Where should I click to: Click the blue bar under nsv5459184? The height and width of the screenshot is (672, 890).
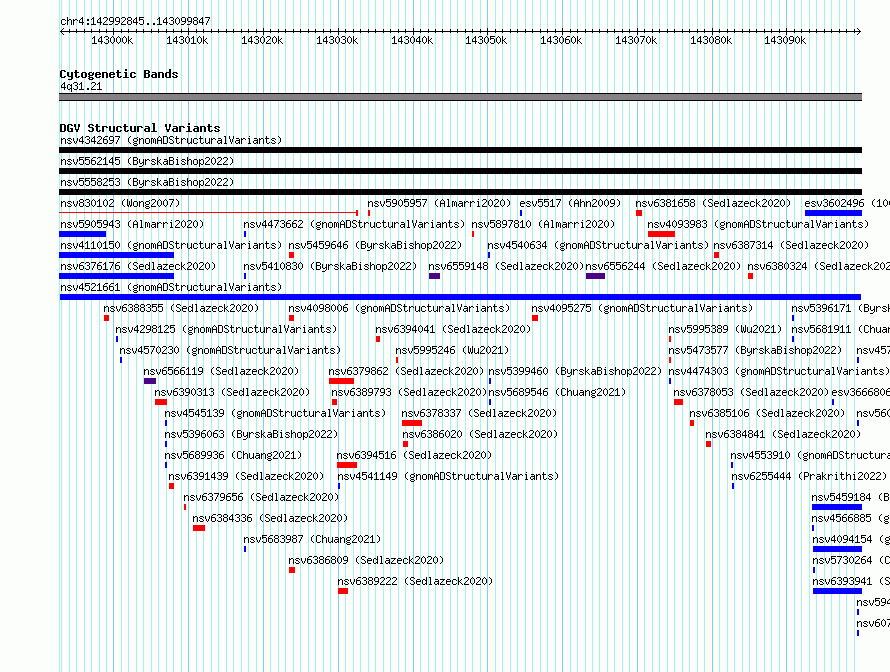click(x=837, y=507)
